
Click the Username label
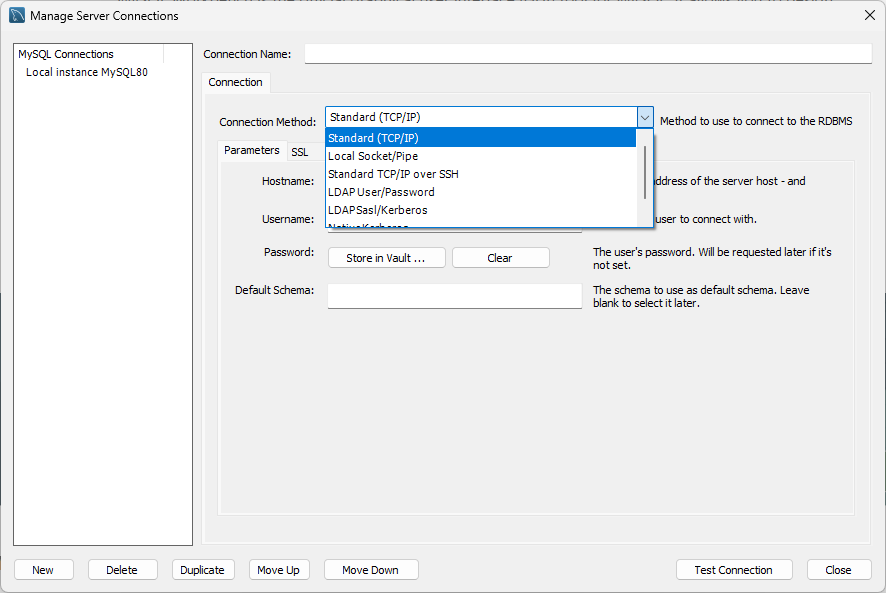(x=288, y=219)
